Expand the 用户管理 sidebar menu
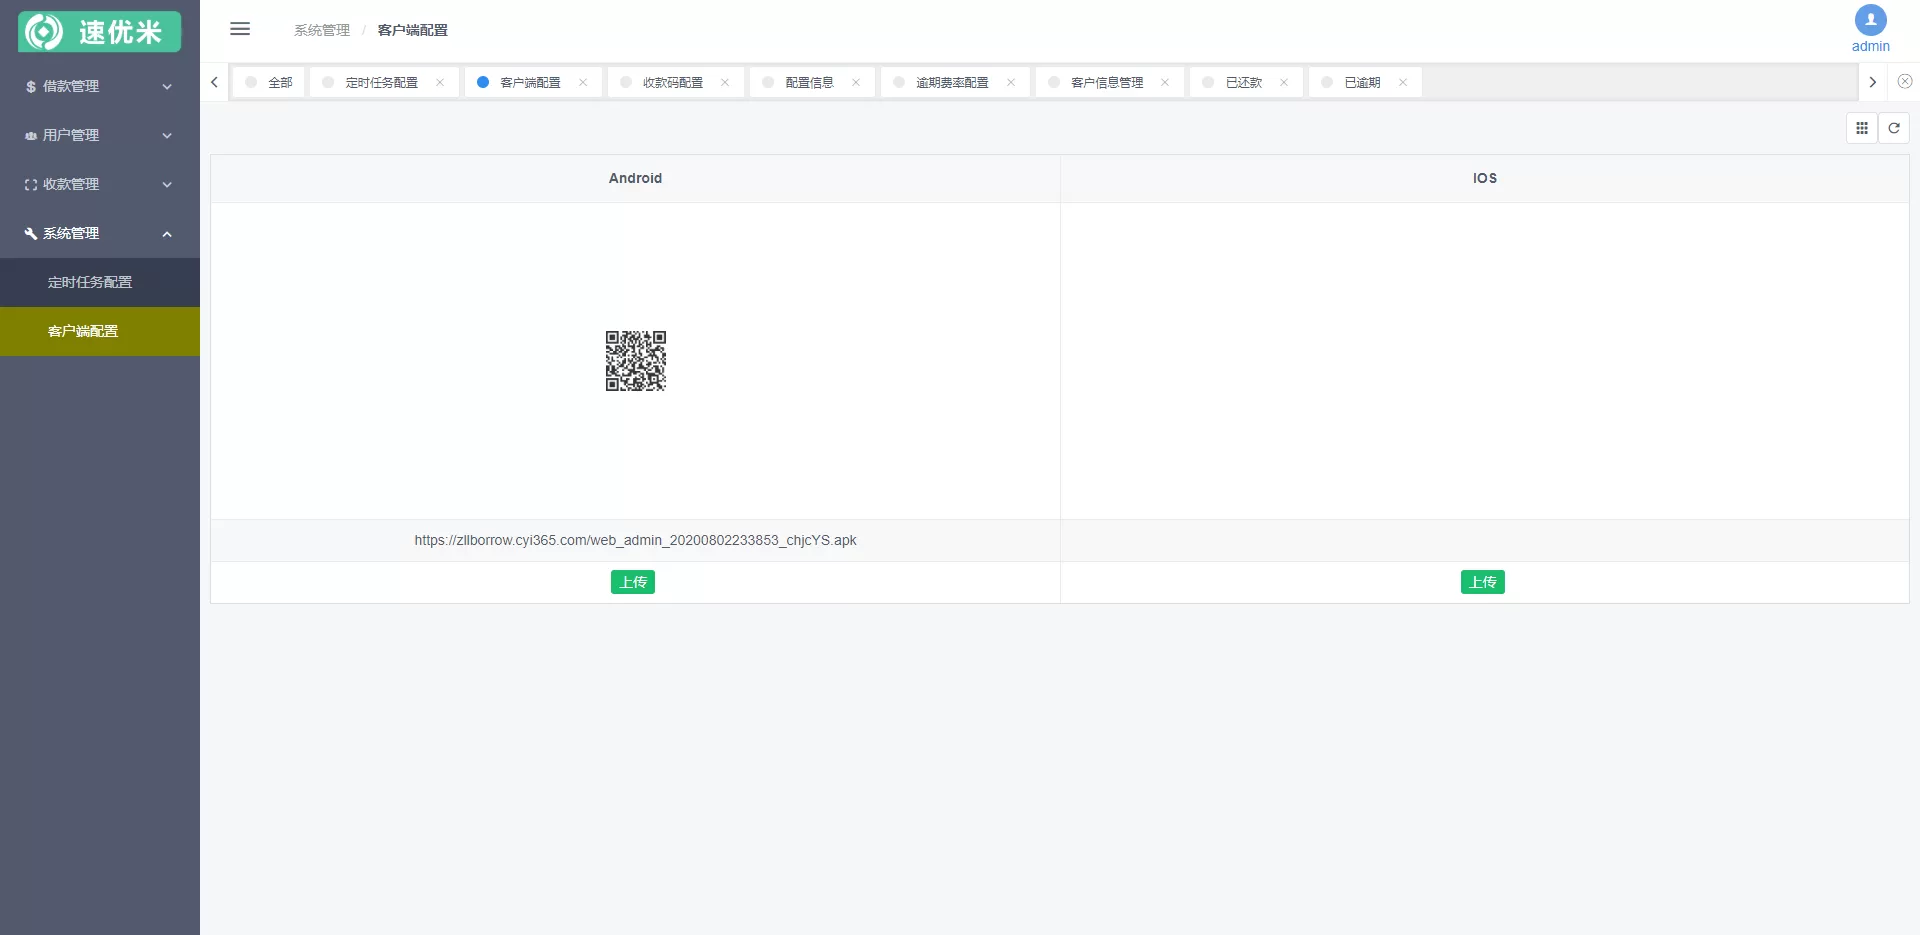The image size is (1920, 935). [100, 135]
